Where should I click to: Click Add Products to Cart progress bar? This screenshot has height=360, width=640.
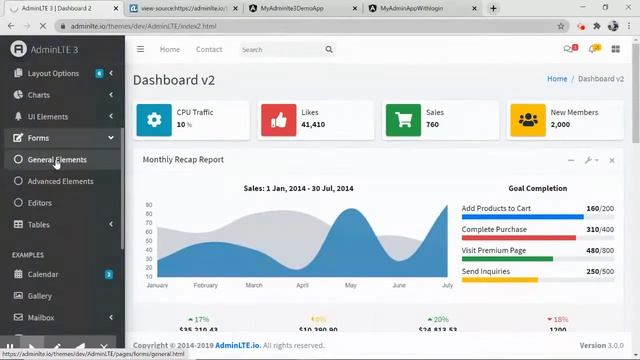(x=538, y=217)
